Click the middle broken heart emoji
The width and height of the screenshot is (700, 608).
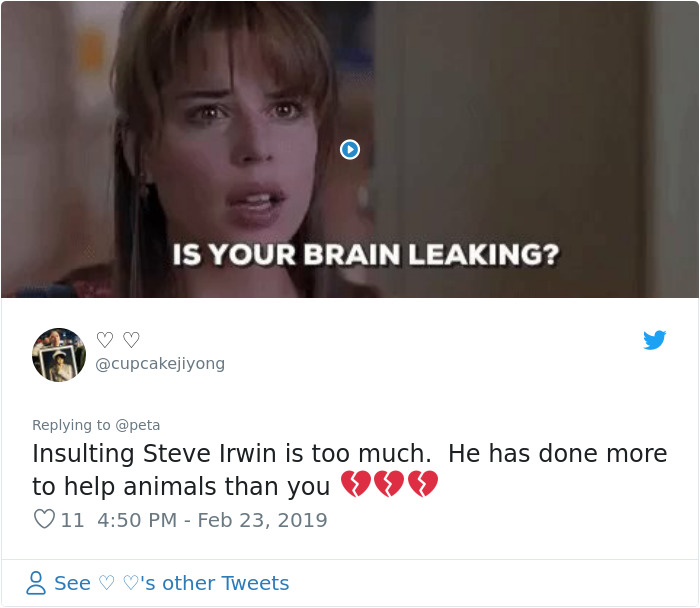point(389,483)
